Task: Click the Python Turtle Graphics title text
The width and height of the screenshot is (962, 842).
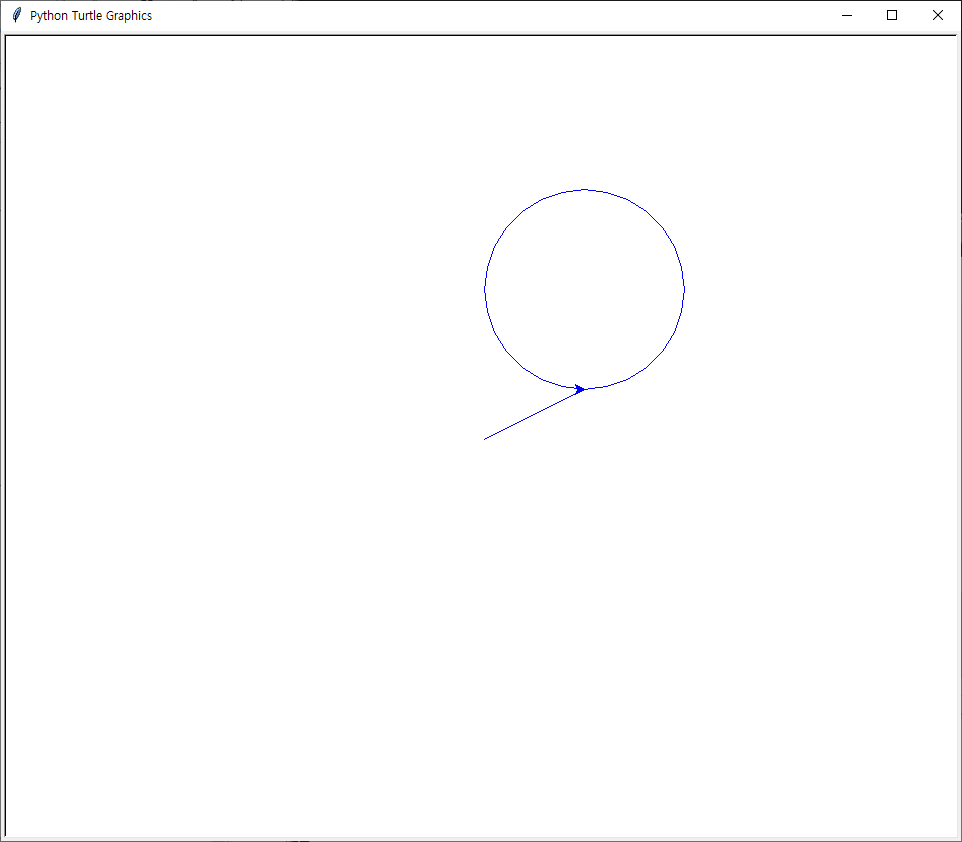Action: 91,15
